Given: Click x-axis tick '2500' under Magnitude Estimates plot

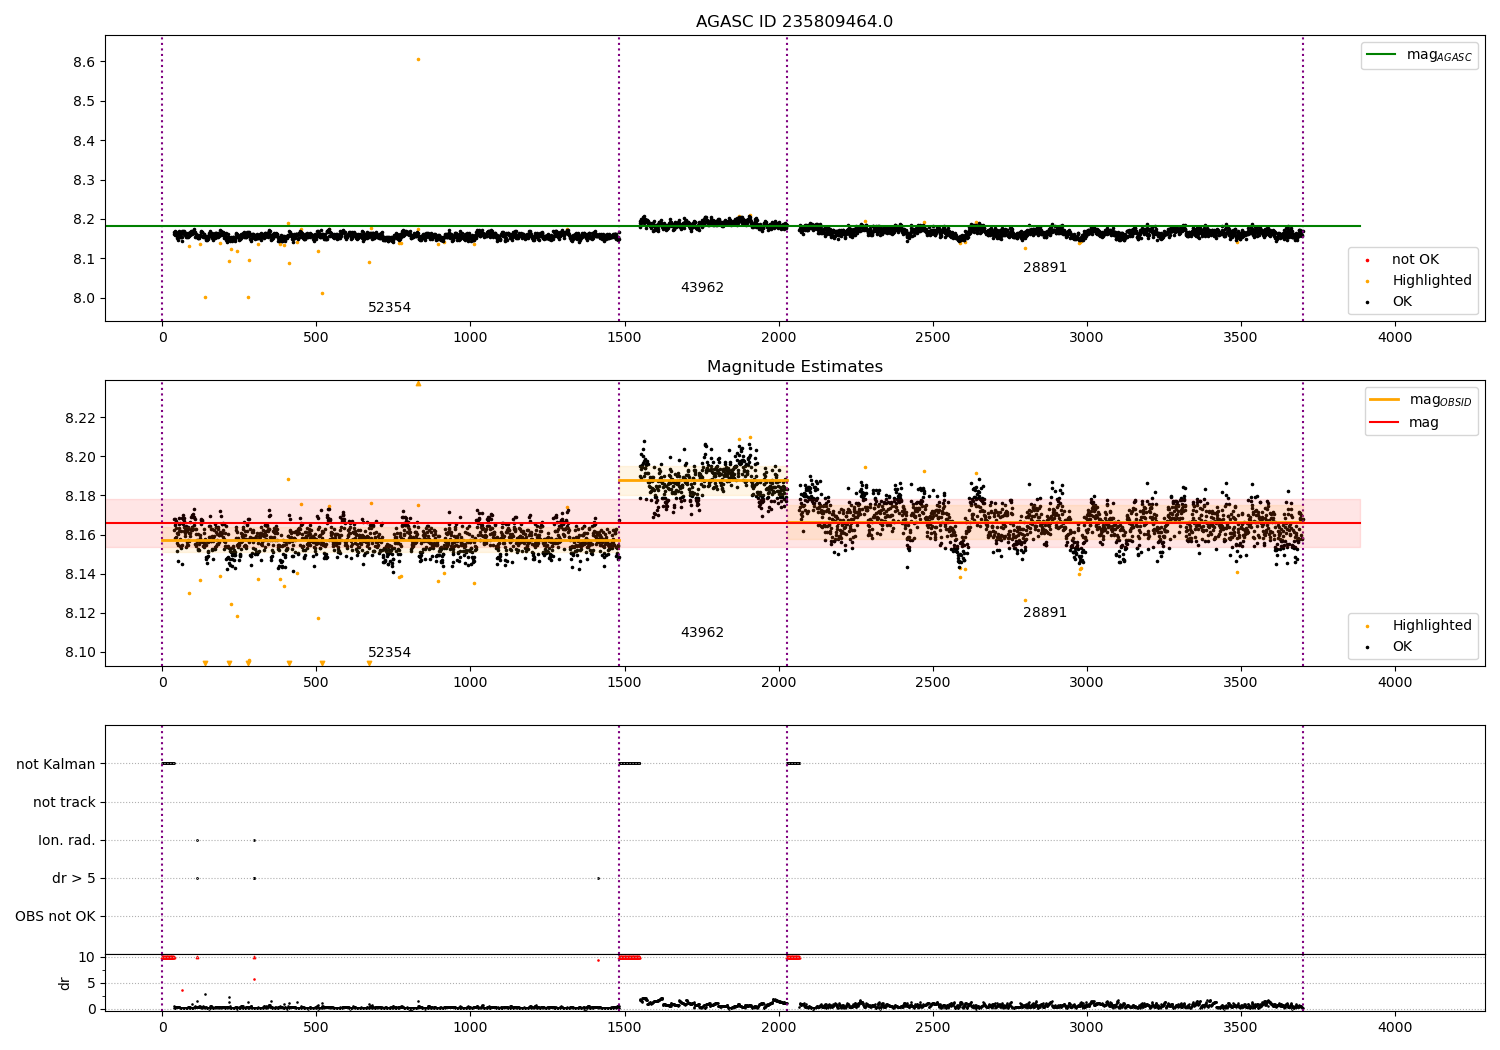Looking at the screenshot, I should 932,683.
